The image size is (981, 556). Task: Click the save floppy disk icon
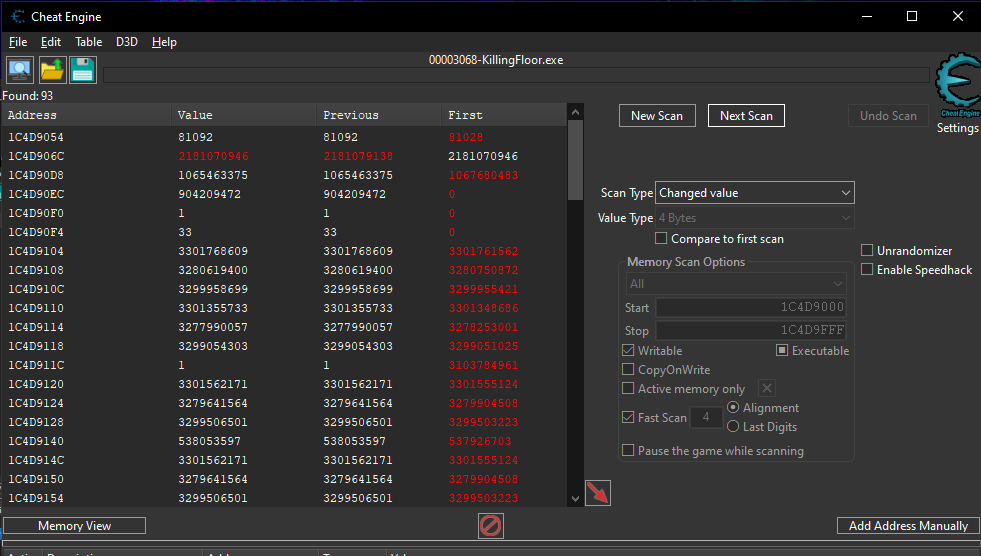[x=83, y=70]
